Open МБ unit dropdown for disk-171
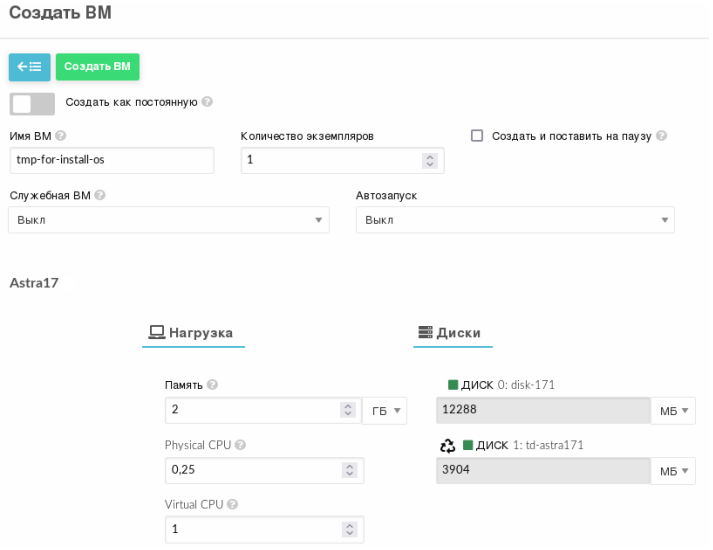This screenshot has height=550, width=713. pyautogui.click(x=674, y=411)
